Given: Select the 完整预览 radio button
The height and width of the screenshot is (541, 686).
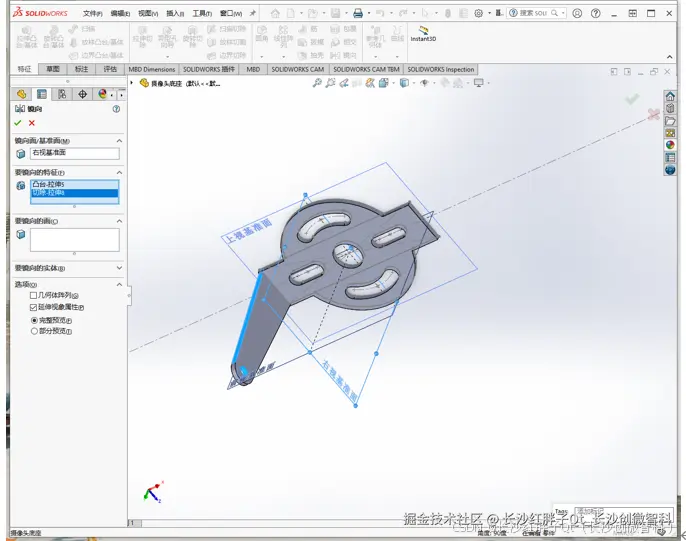Looking at the screenshot, I should coord(34,320).
